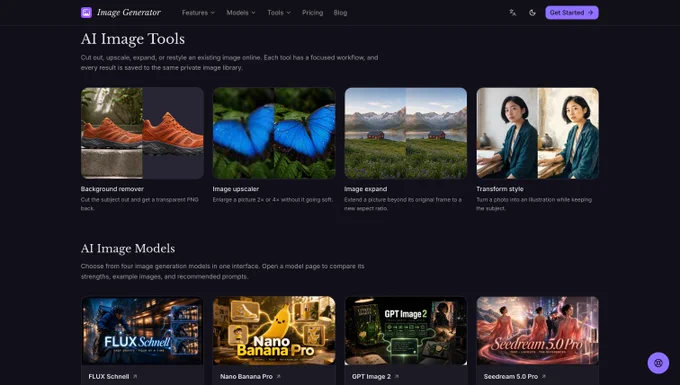Go to the Pricing page

312,13
